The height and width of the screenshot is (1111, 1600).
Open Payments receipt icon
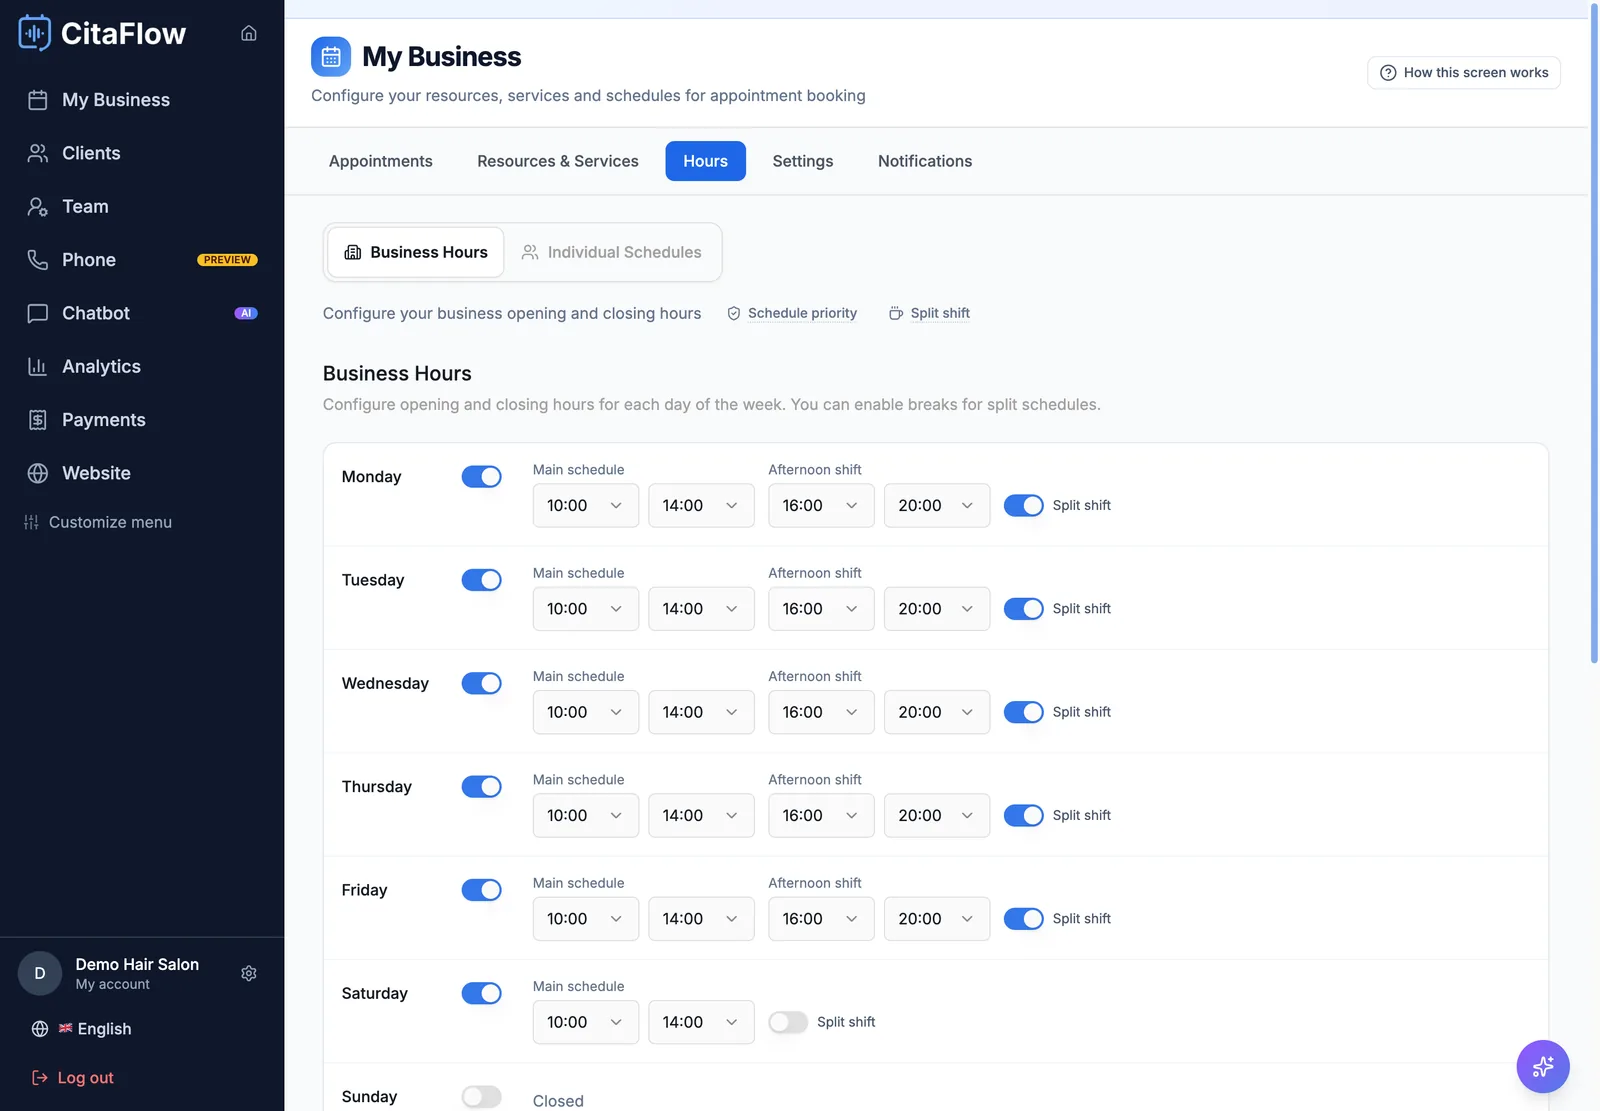tap(38, 420)
